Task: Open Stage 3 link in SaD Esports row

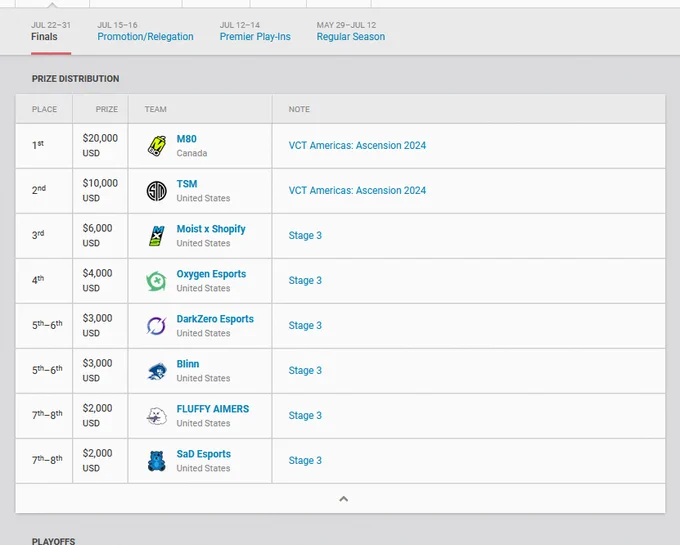Action: 305,460
